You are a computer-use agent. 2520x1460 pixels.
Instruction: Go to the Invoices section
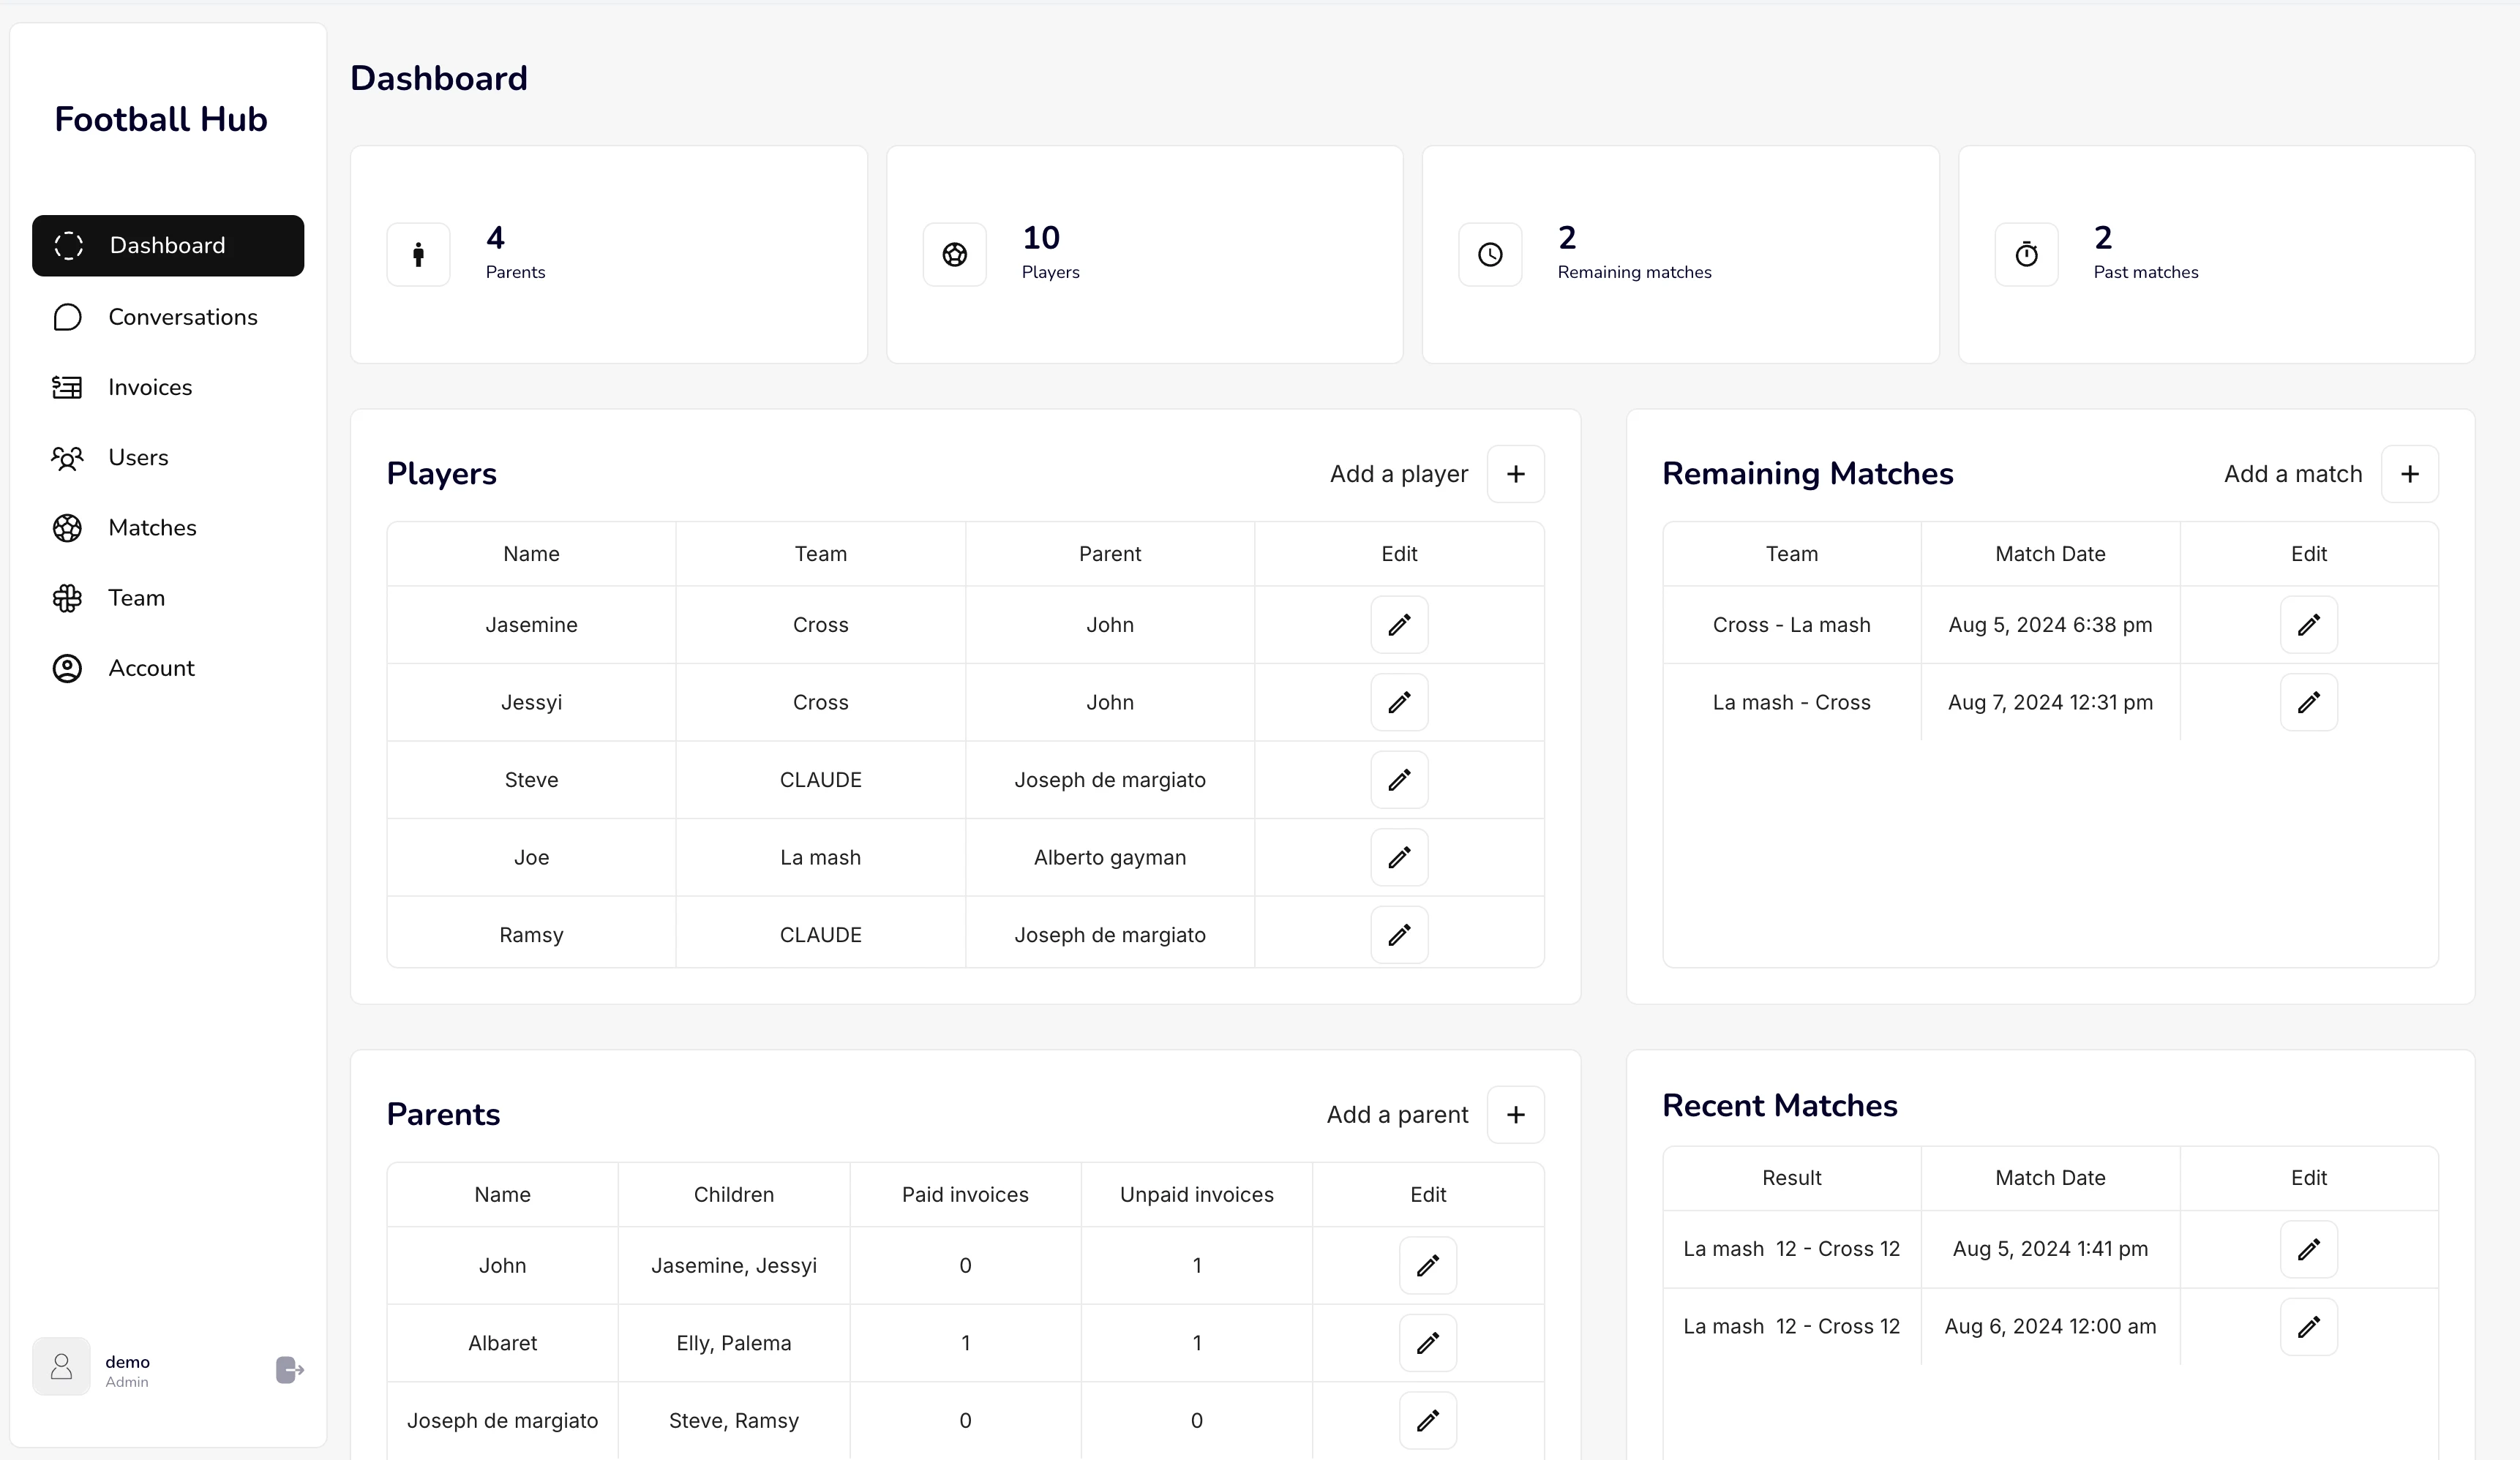pos(150,387)
